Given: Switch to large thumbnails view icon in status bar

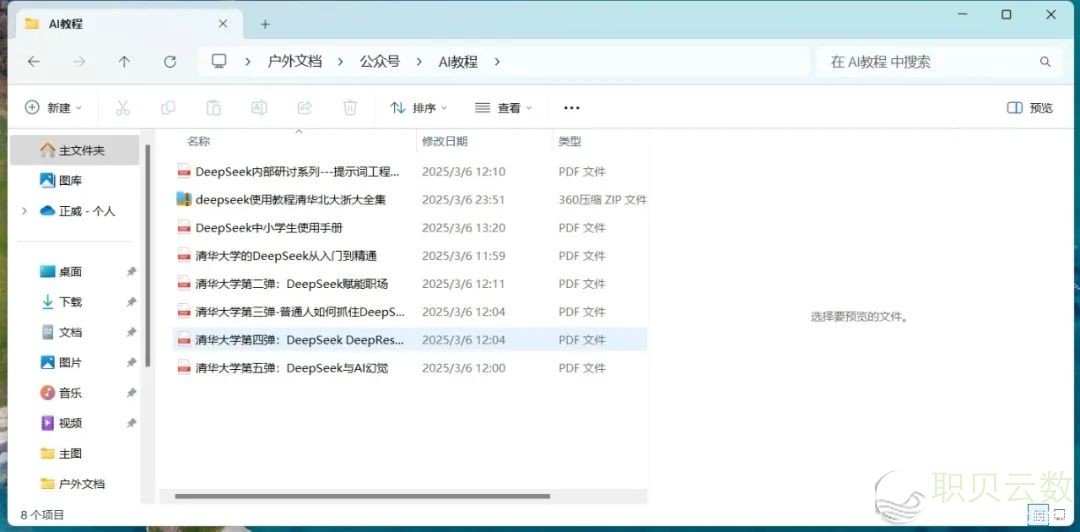Looking at the screenshot, I should [1060, 513].
